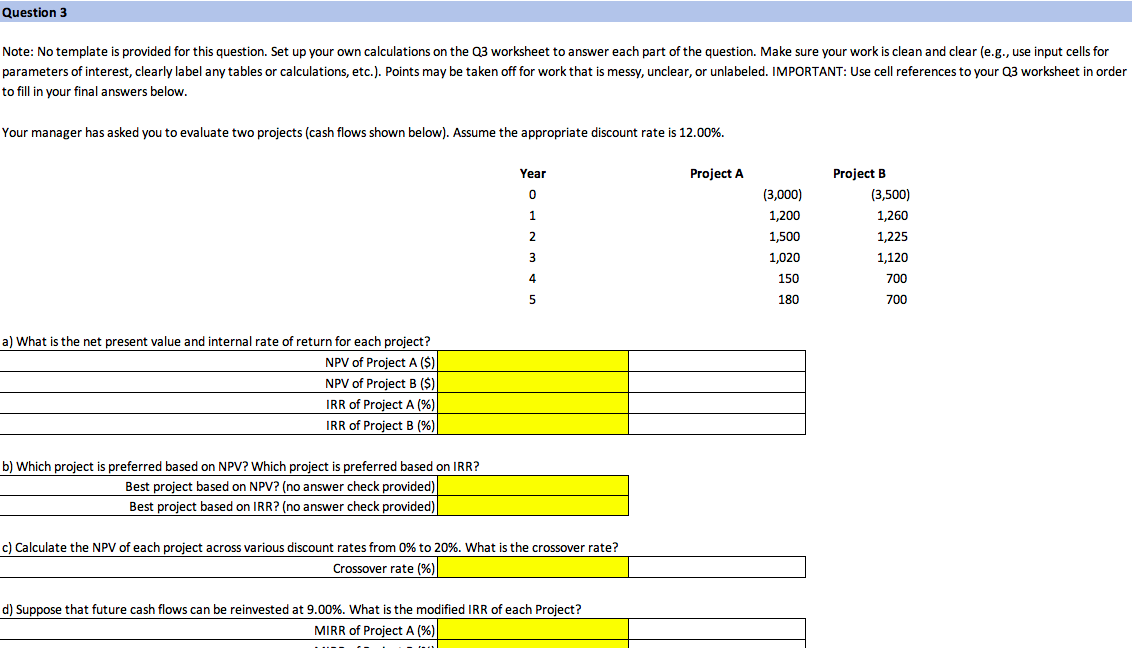1132x648 pixels.
Task: Select Project A cash flow 150
Action: pos(788,278)
